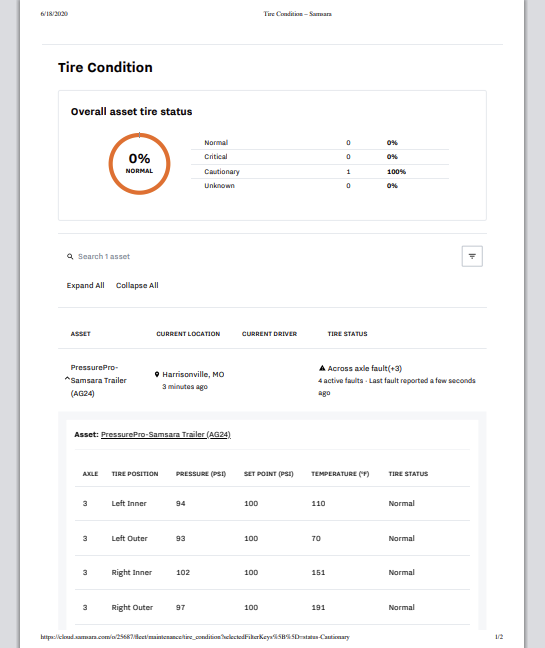The height and width of the screenshot is (648, 545).
Task: Open the filter icon button
Action: (x=472, y=256)
